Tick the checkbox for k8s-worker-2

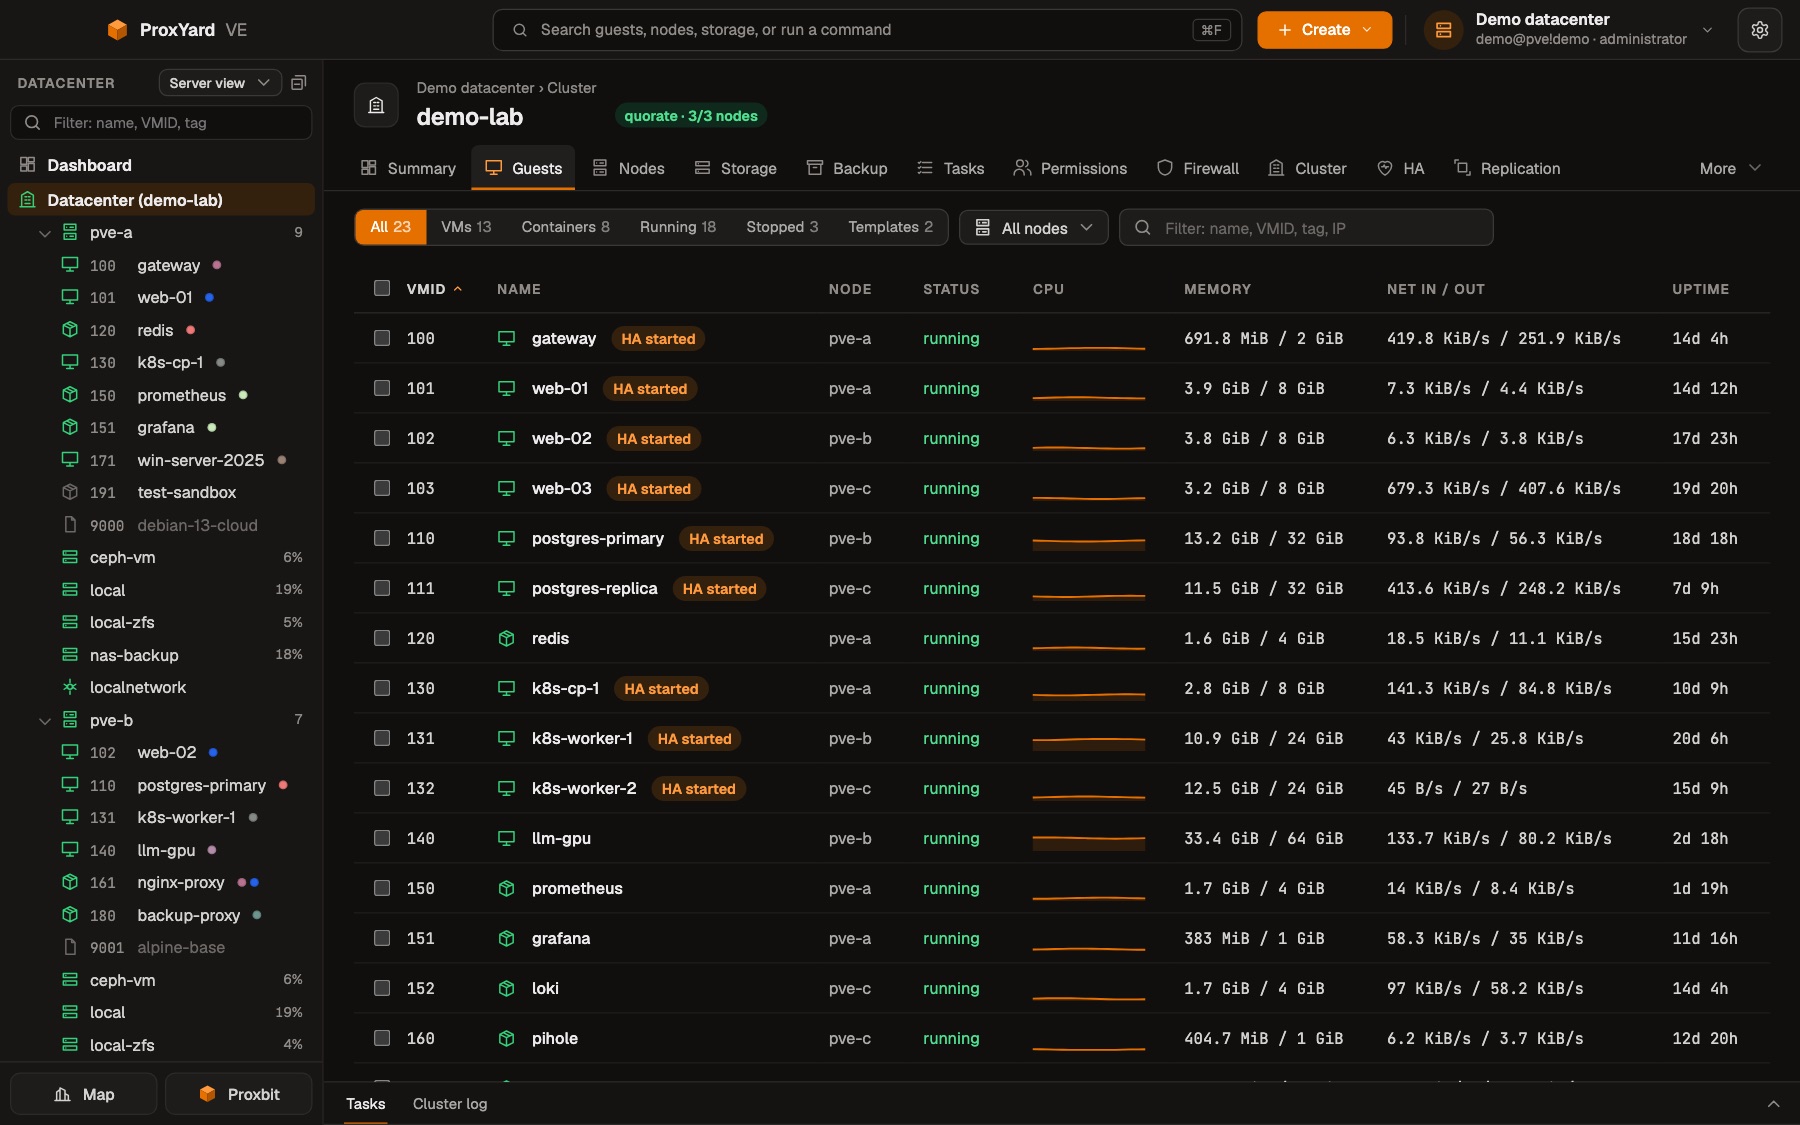click(382, 788)
